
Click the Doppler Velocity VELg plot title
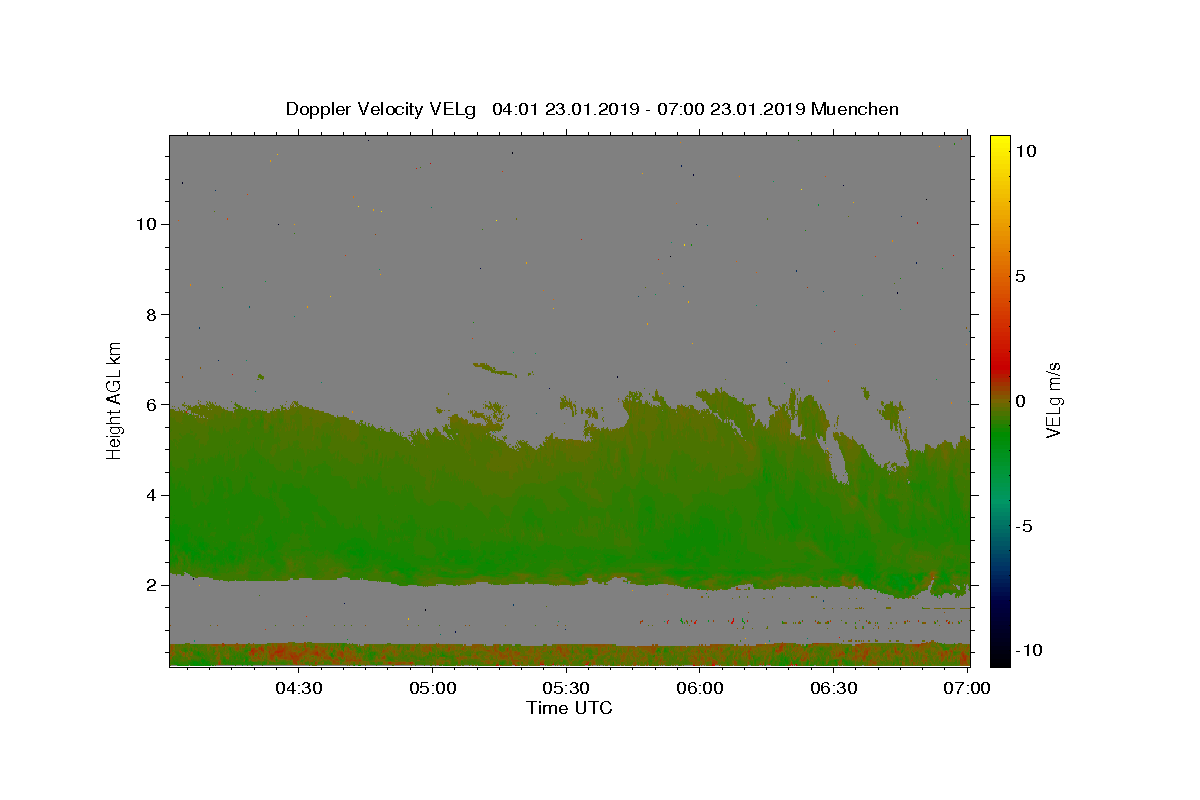pyautogui.click(x=592, y=109)
